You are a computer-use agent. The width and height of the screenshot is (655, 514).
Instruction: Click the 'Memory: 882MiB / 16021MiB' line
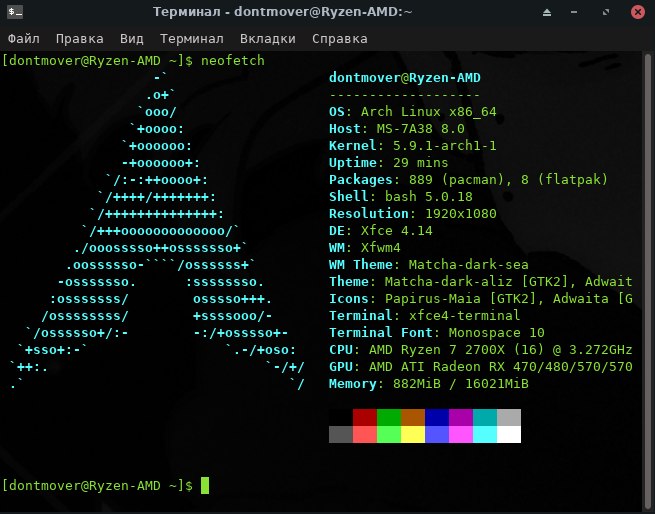coord(429,384)
